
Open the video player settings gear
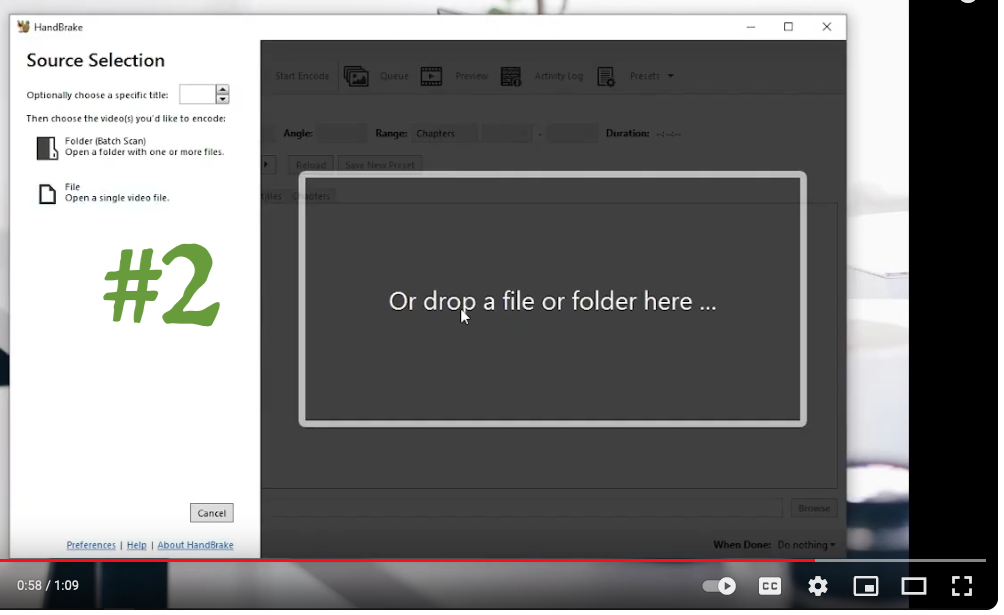tap(818, 586)
